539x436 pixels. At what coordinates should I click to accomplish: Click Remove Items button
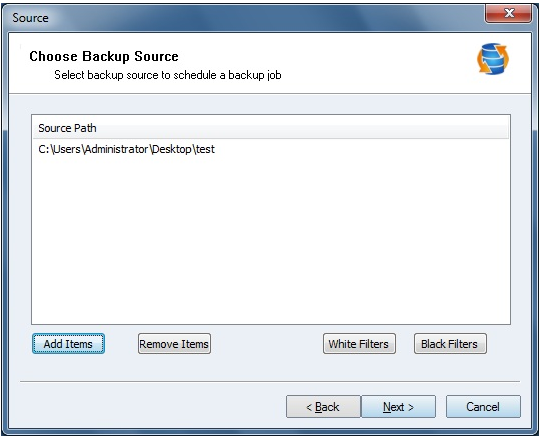174,344
